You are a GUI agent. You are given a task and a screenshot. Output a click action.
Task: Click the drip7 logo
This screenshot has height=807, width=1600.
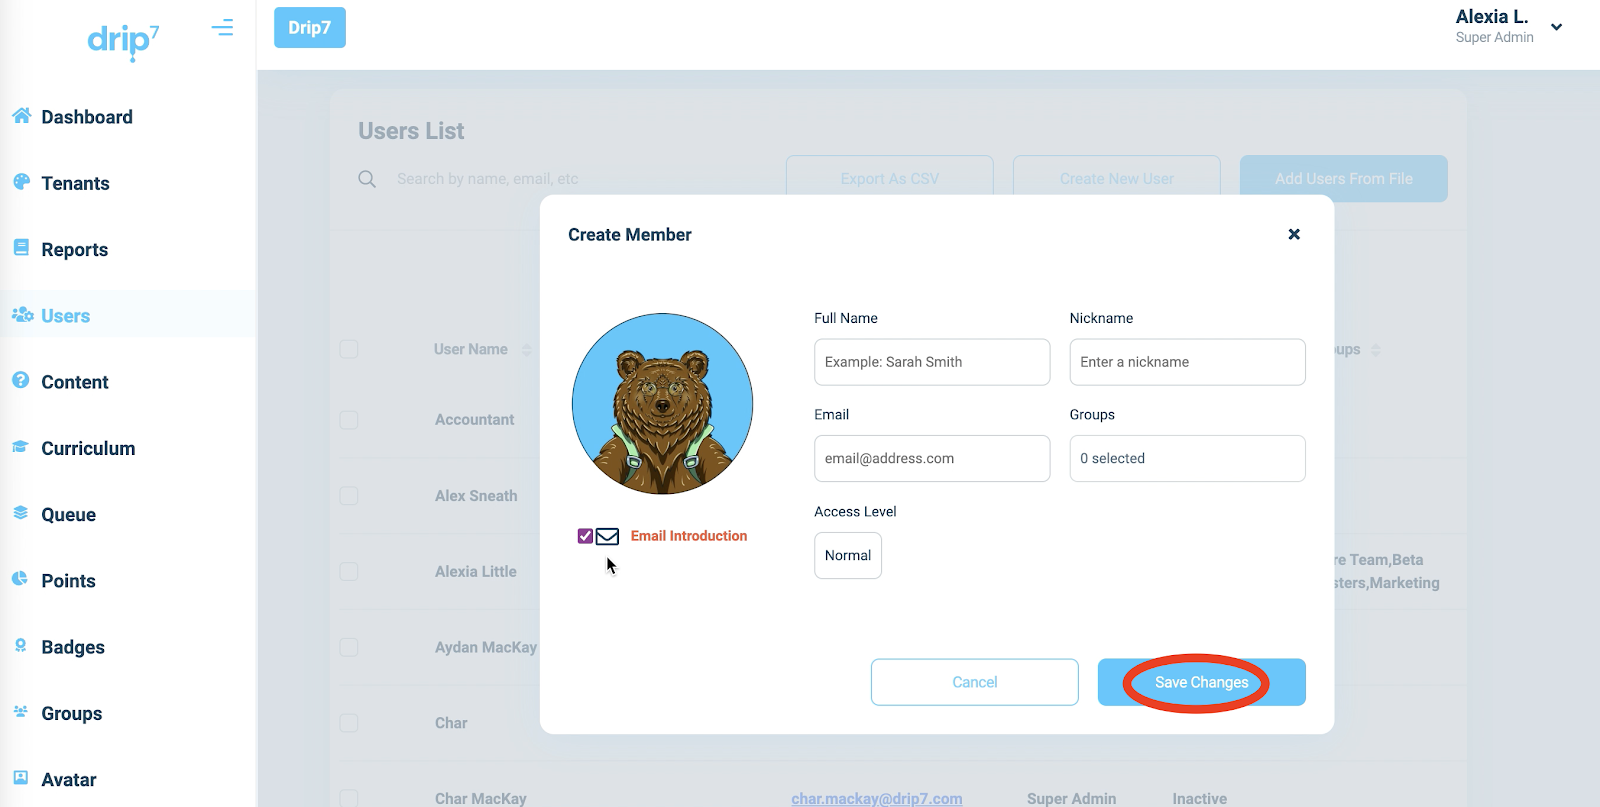click(x=123, y=41)
